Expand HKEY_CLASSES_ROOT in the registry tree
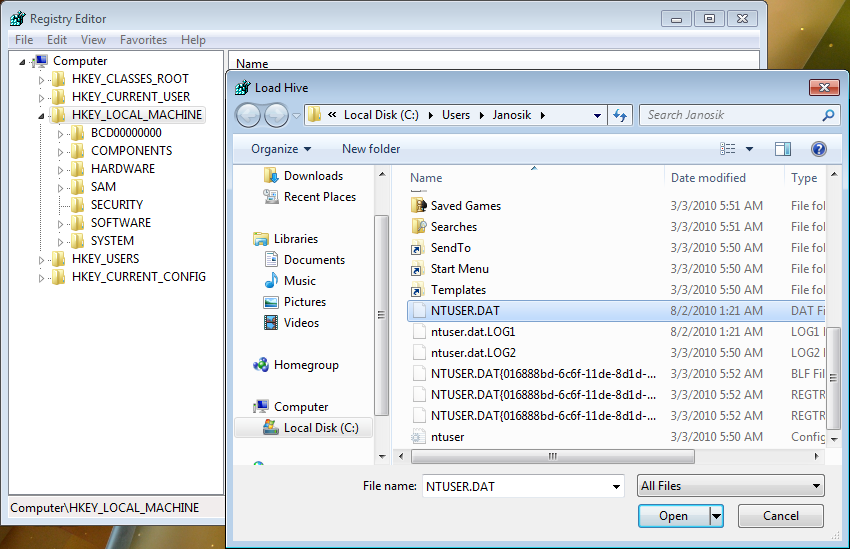Screen dimensions: 850x549 pyautogui.click(x=41, y=80)
